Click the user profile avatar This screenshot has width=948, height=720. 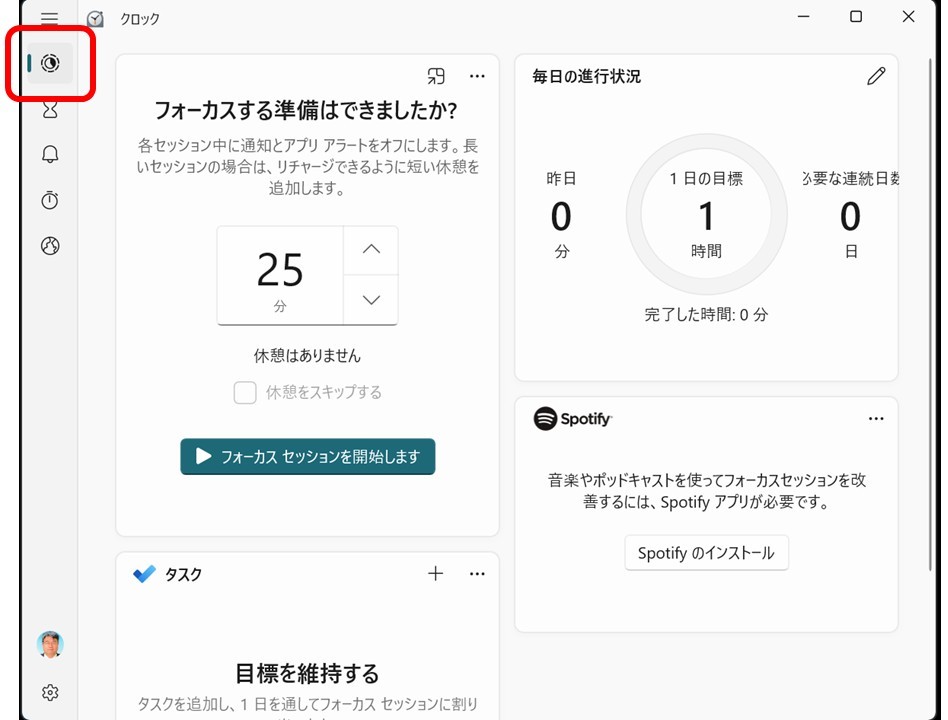[50, 645]
